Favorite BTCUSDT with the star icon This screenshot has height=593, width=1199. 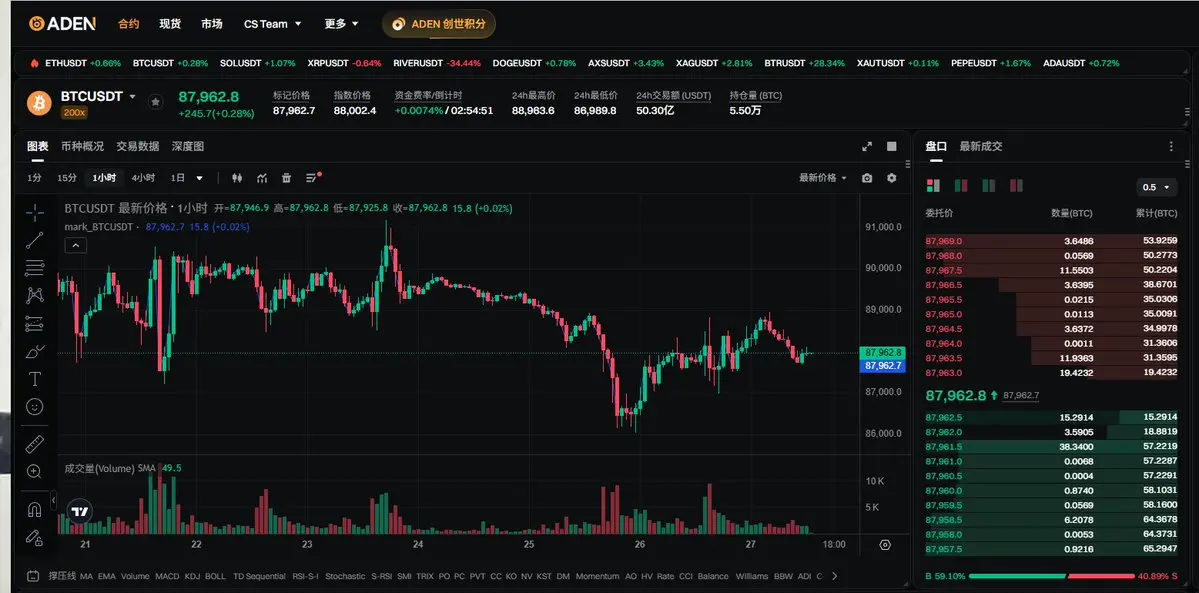(155, 102)
